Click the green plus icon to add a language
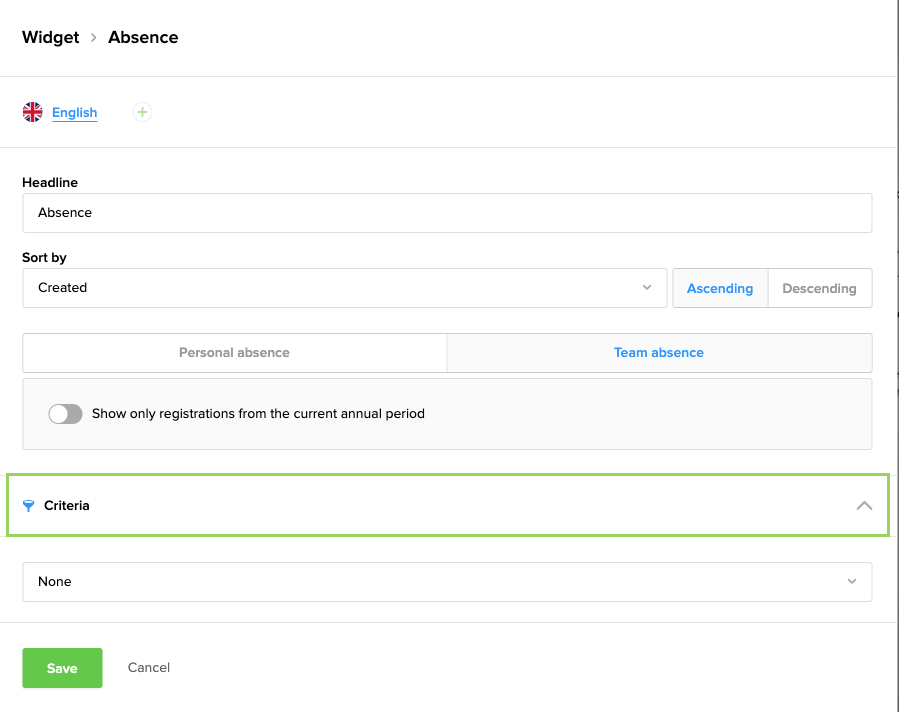This screenshot has height=712, width=899. (141, 112)
